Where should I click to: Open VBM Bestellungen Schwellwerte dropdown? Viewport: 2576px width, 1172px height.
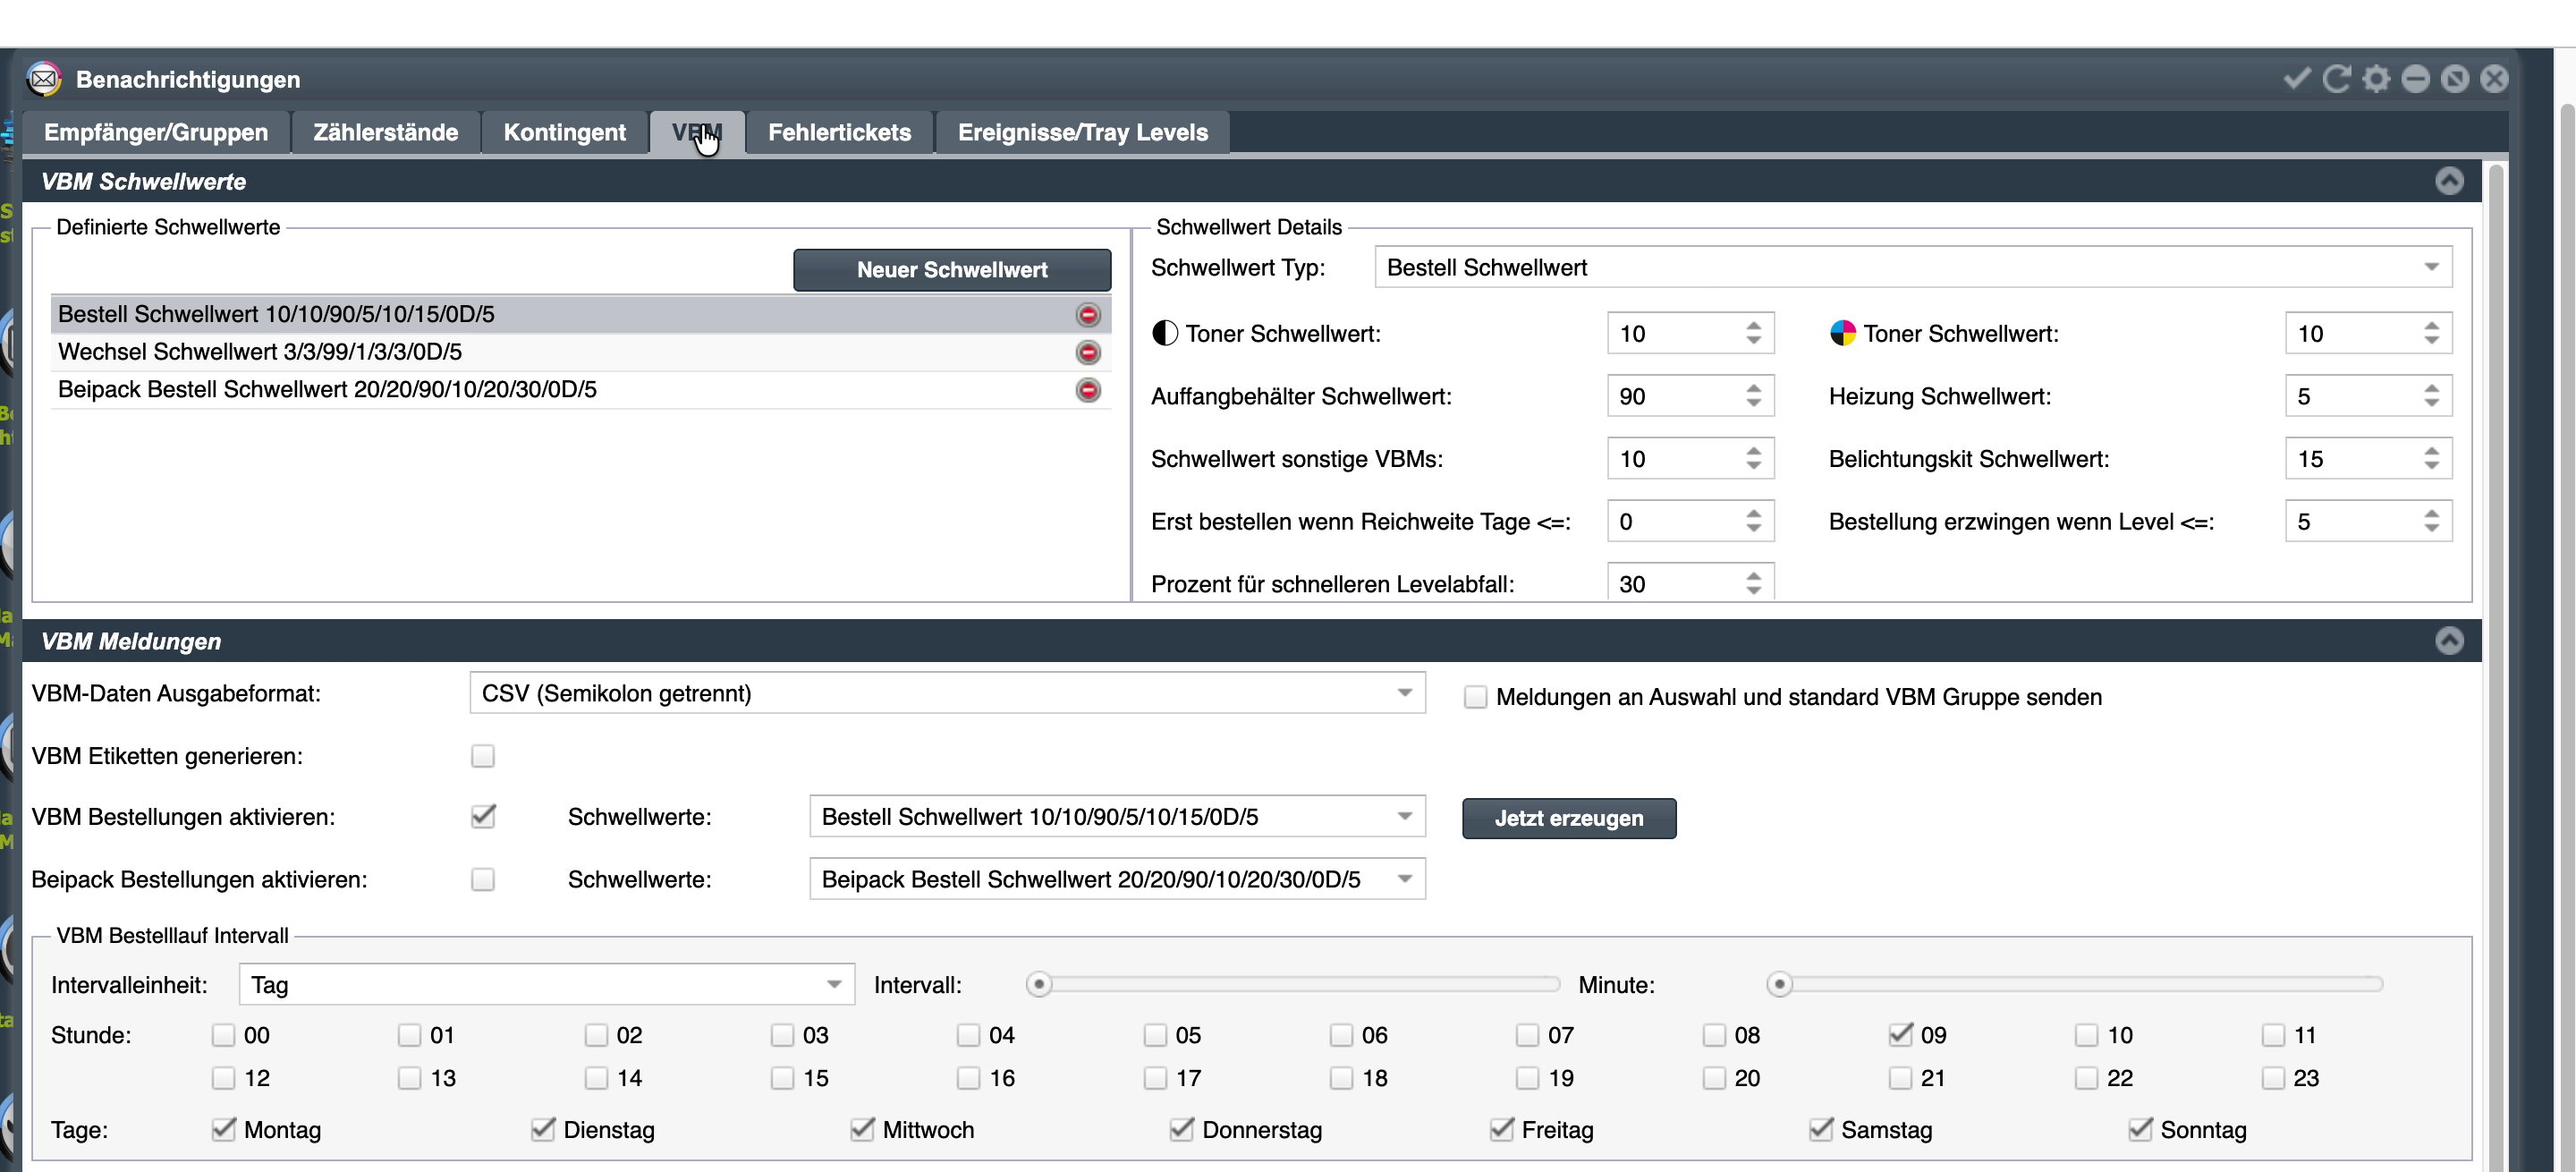[1117, 817]
